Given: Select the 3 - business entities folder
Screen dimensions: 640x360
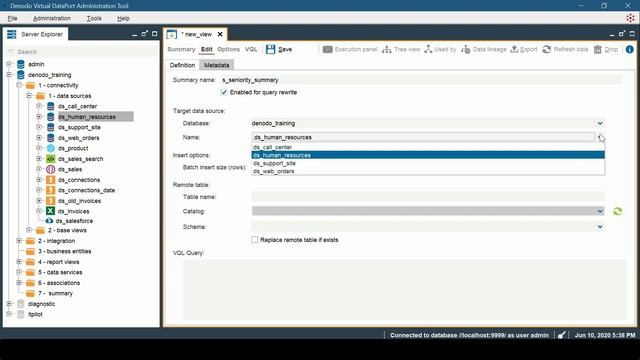Looking at the screenshot, I should coord(59,251).
